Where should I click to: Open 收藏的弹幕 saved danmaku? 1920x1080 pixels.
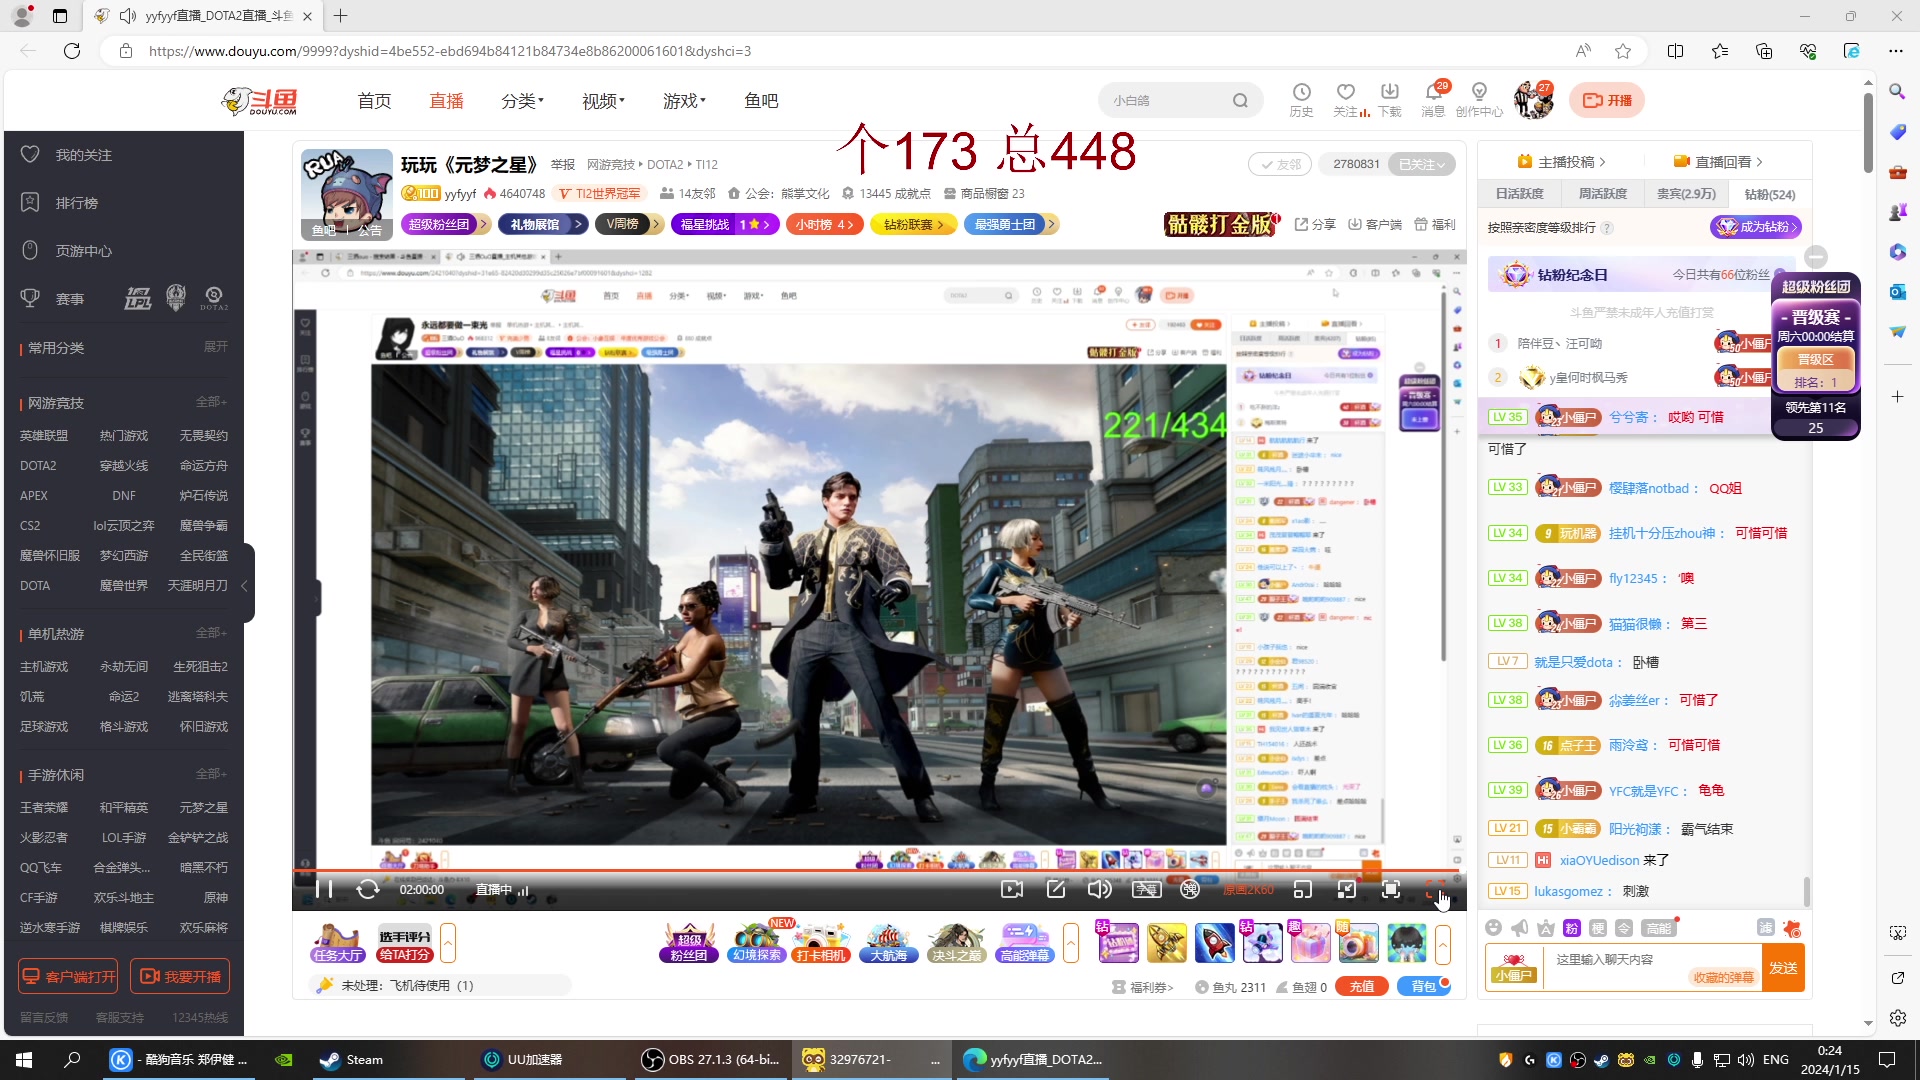[1724, 977]
